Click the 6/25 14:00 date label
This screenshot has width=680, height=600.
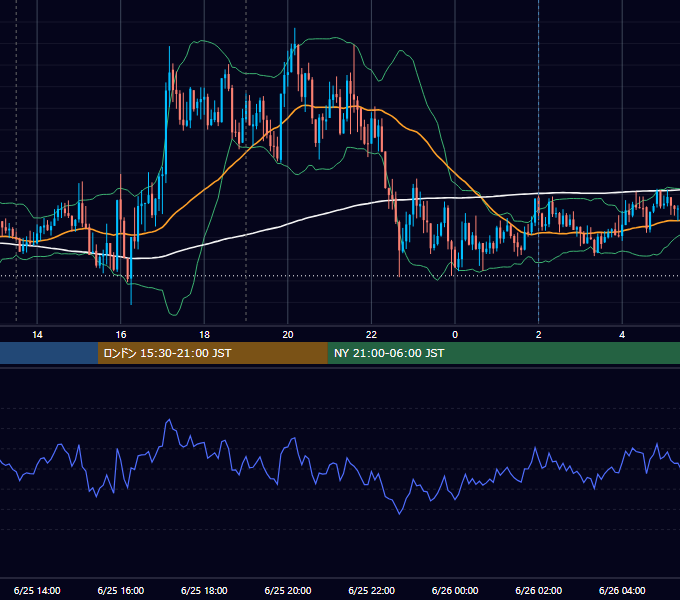pos(37,590)
